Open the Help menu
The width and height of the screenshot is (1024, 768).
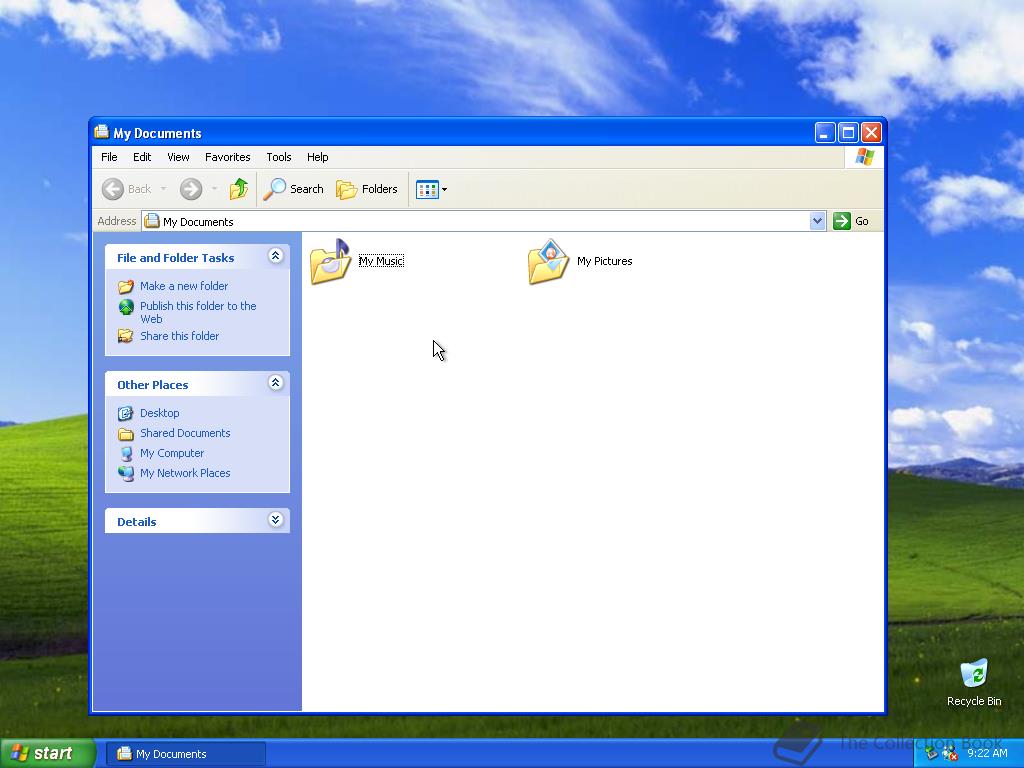[317, 157]
